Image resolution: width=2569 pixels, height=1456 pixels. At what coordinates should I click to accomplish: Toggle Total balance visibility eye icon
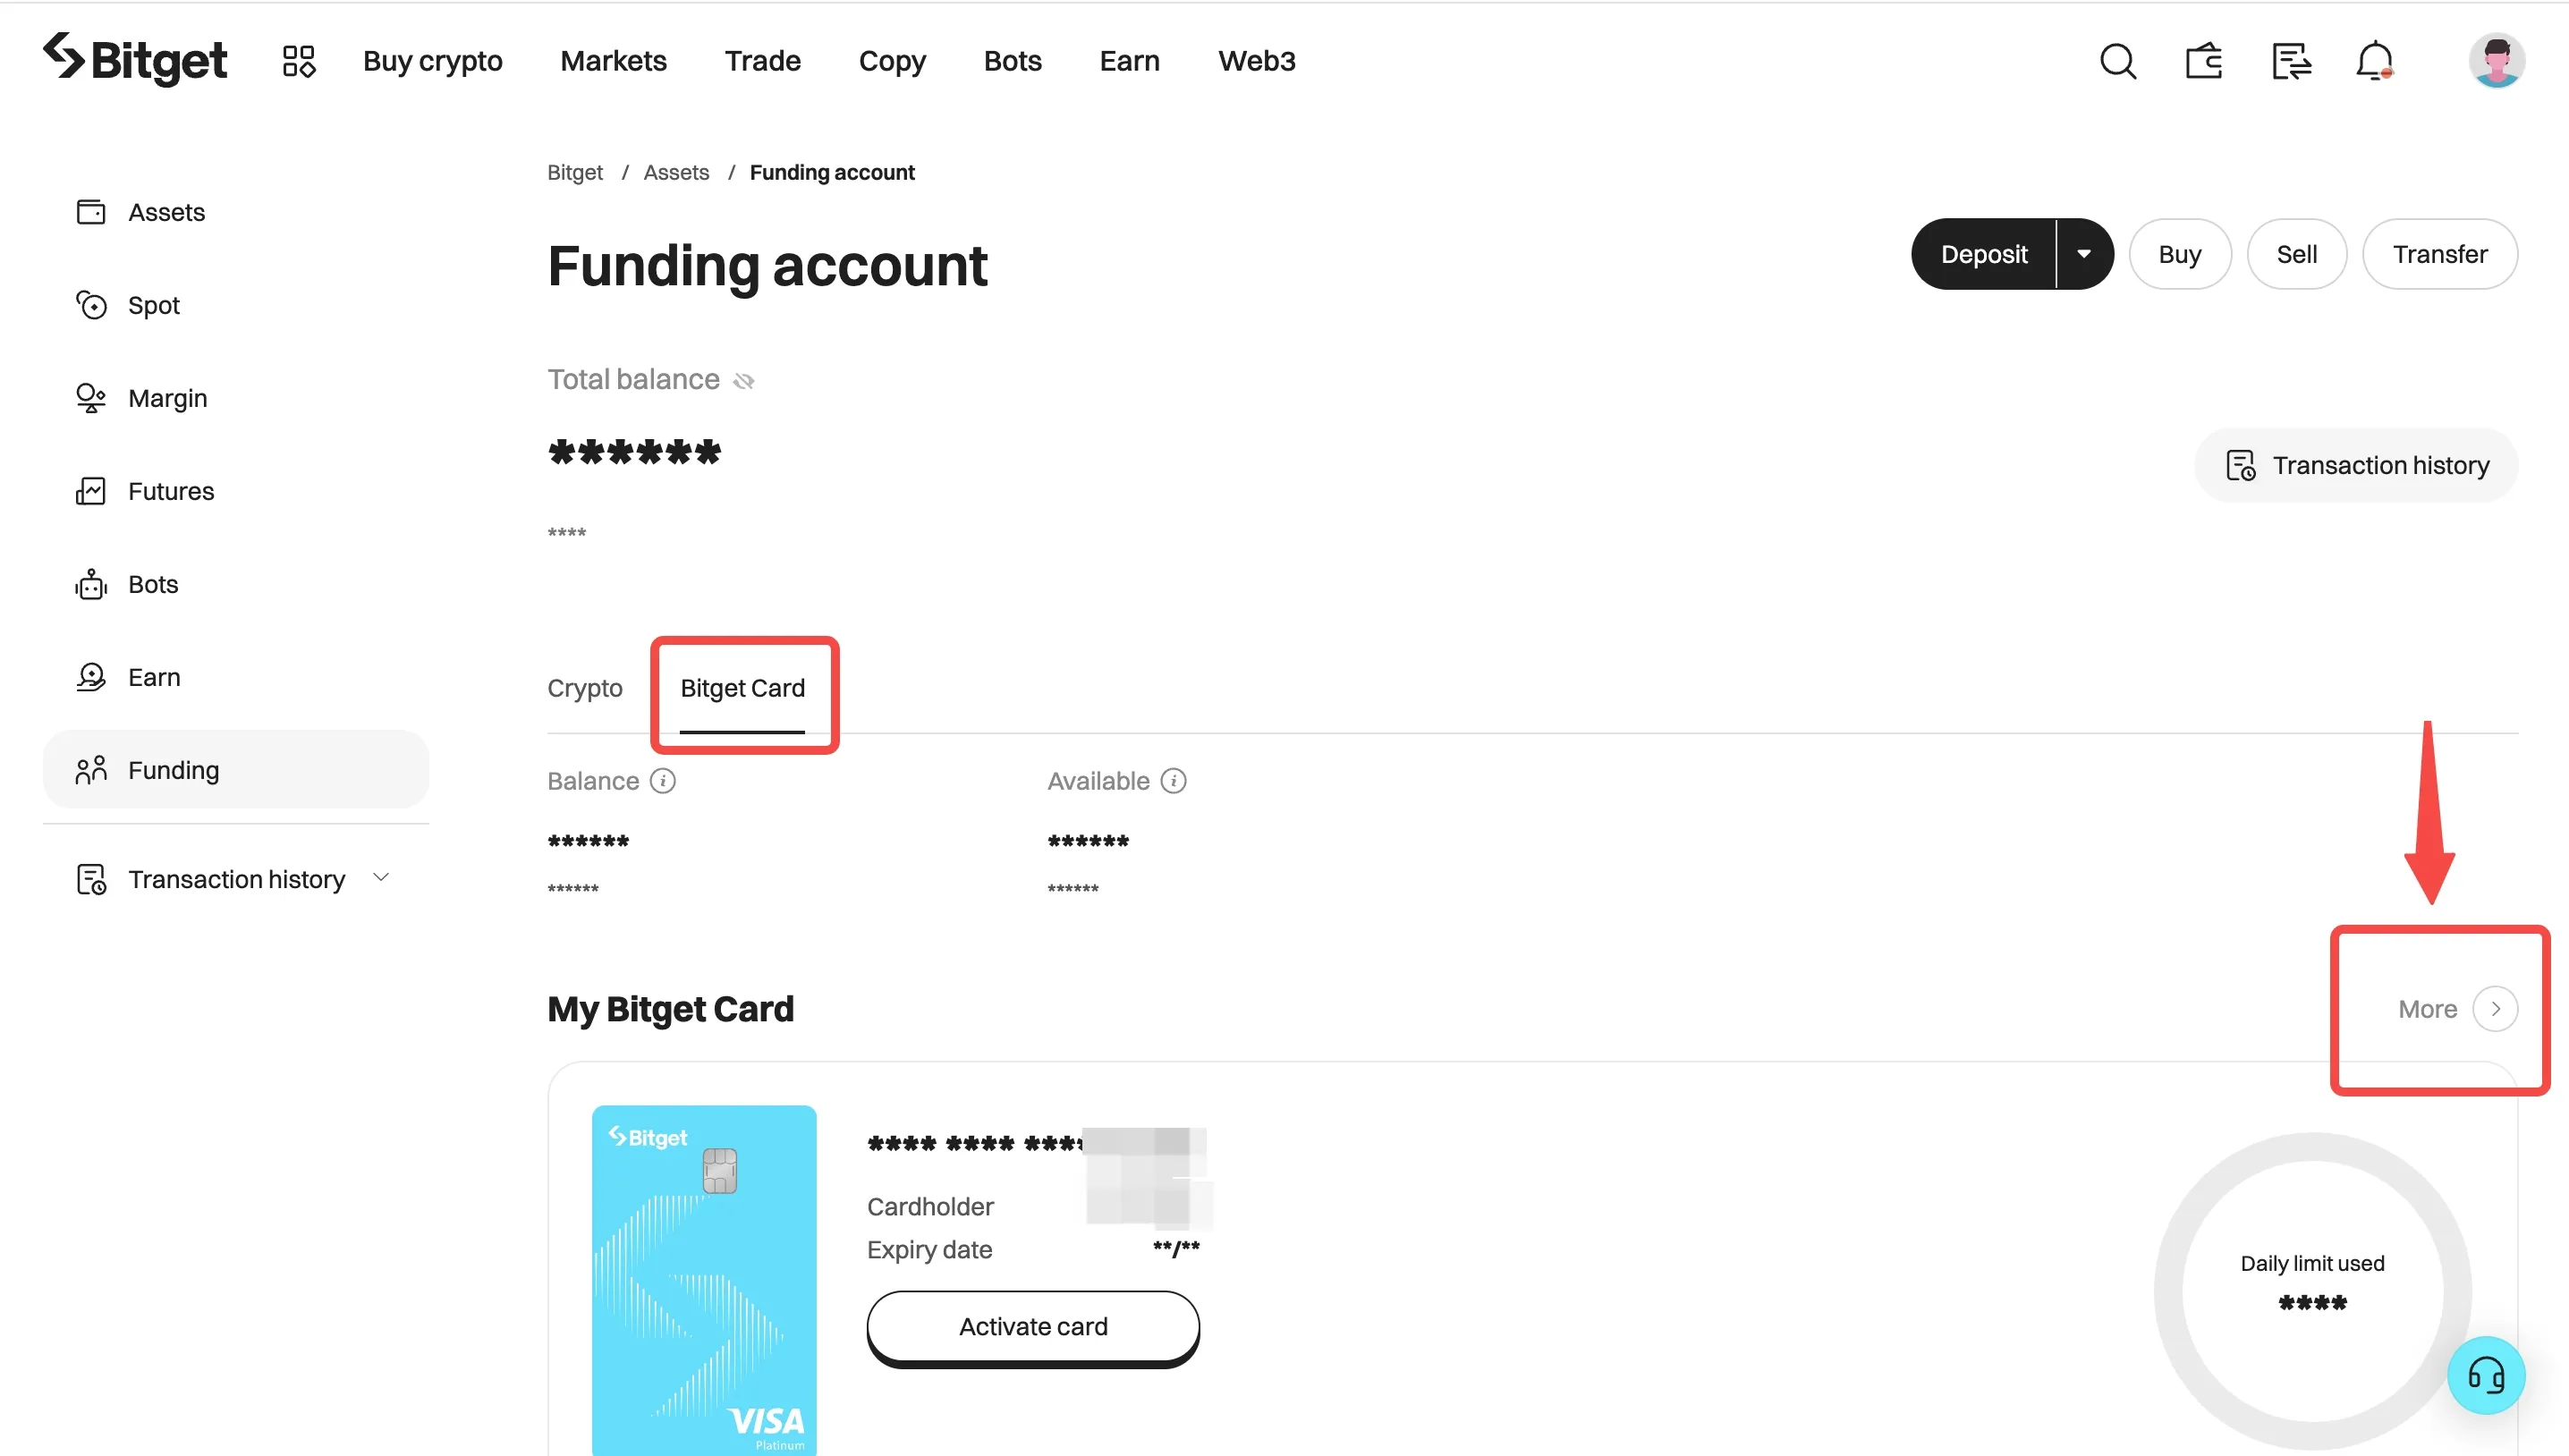point(744,380)
